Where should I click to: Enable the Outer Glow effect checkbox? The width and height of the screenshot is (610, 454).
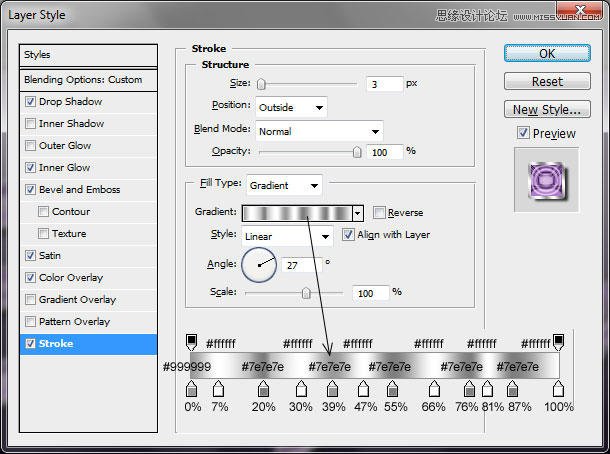tap(31, 146)
